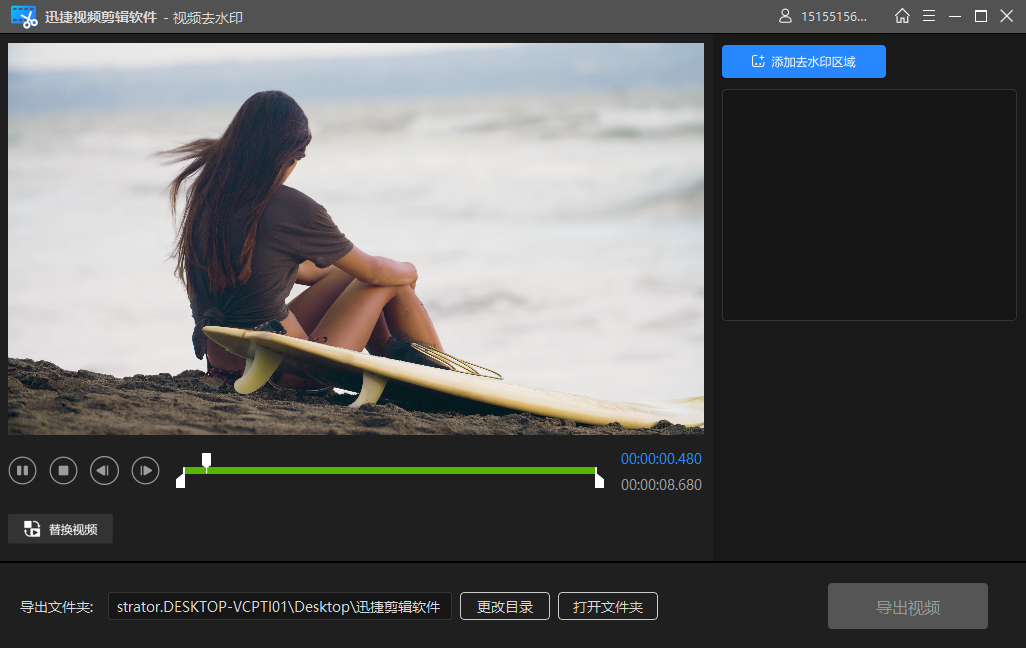Click the export folder path field
This screenshot has width=1026, height=648.
[279, 606]
